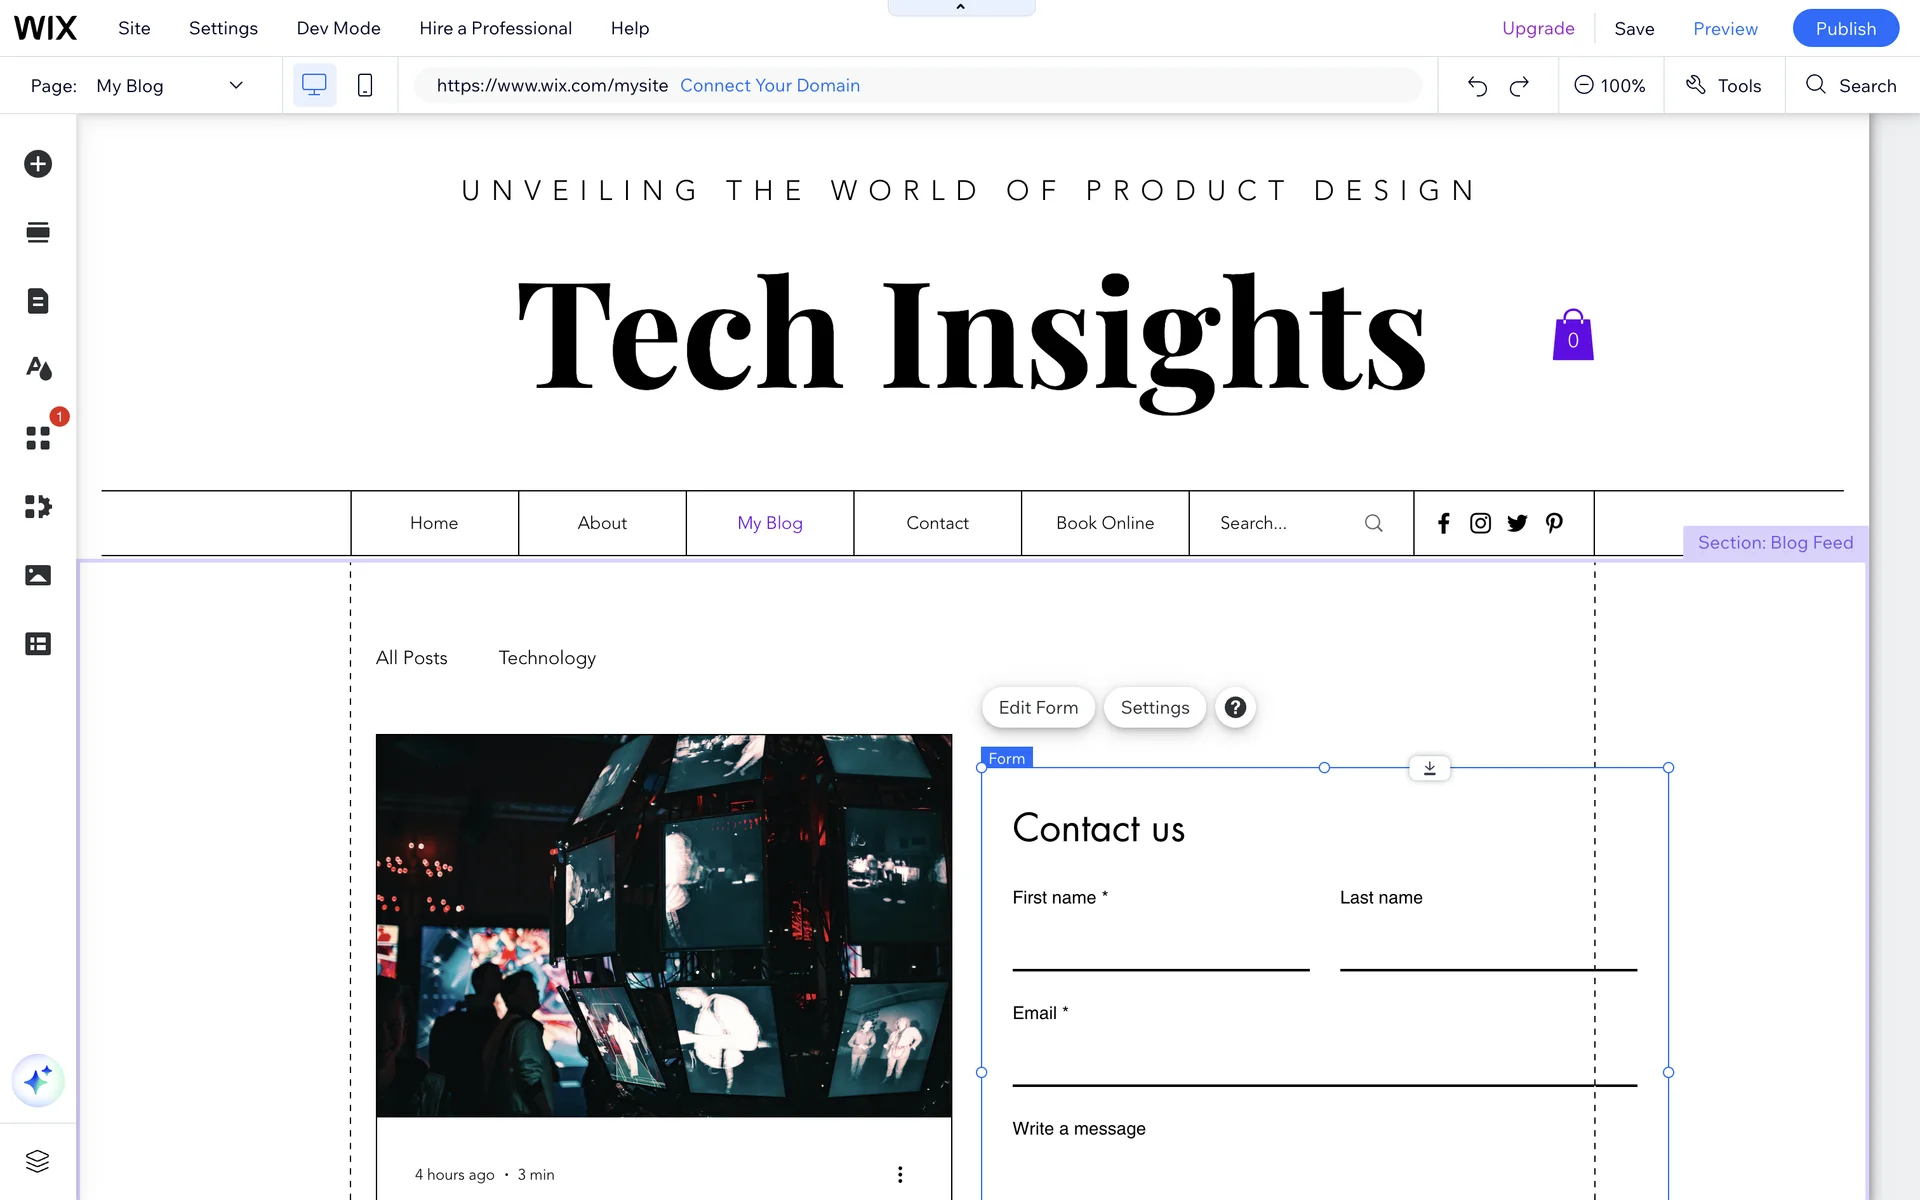Open the blog post three-dot menu

tap(900, 1174)
